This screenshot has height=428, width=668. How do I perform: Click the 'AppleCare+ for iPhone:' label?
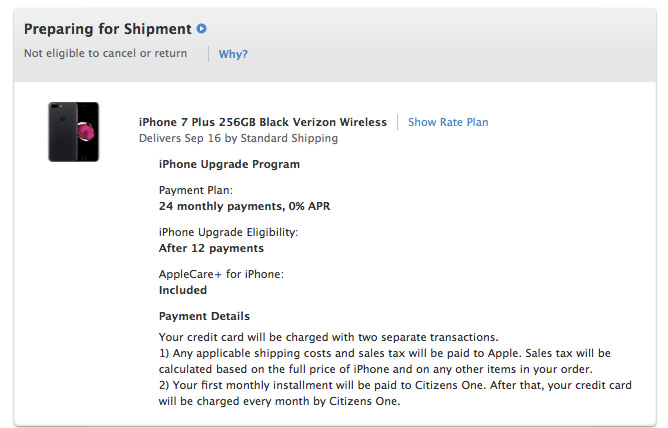tap(221, 274)
